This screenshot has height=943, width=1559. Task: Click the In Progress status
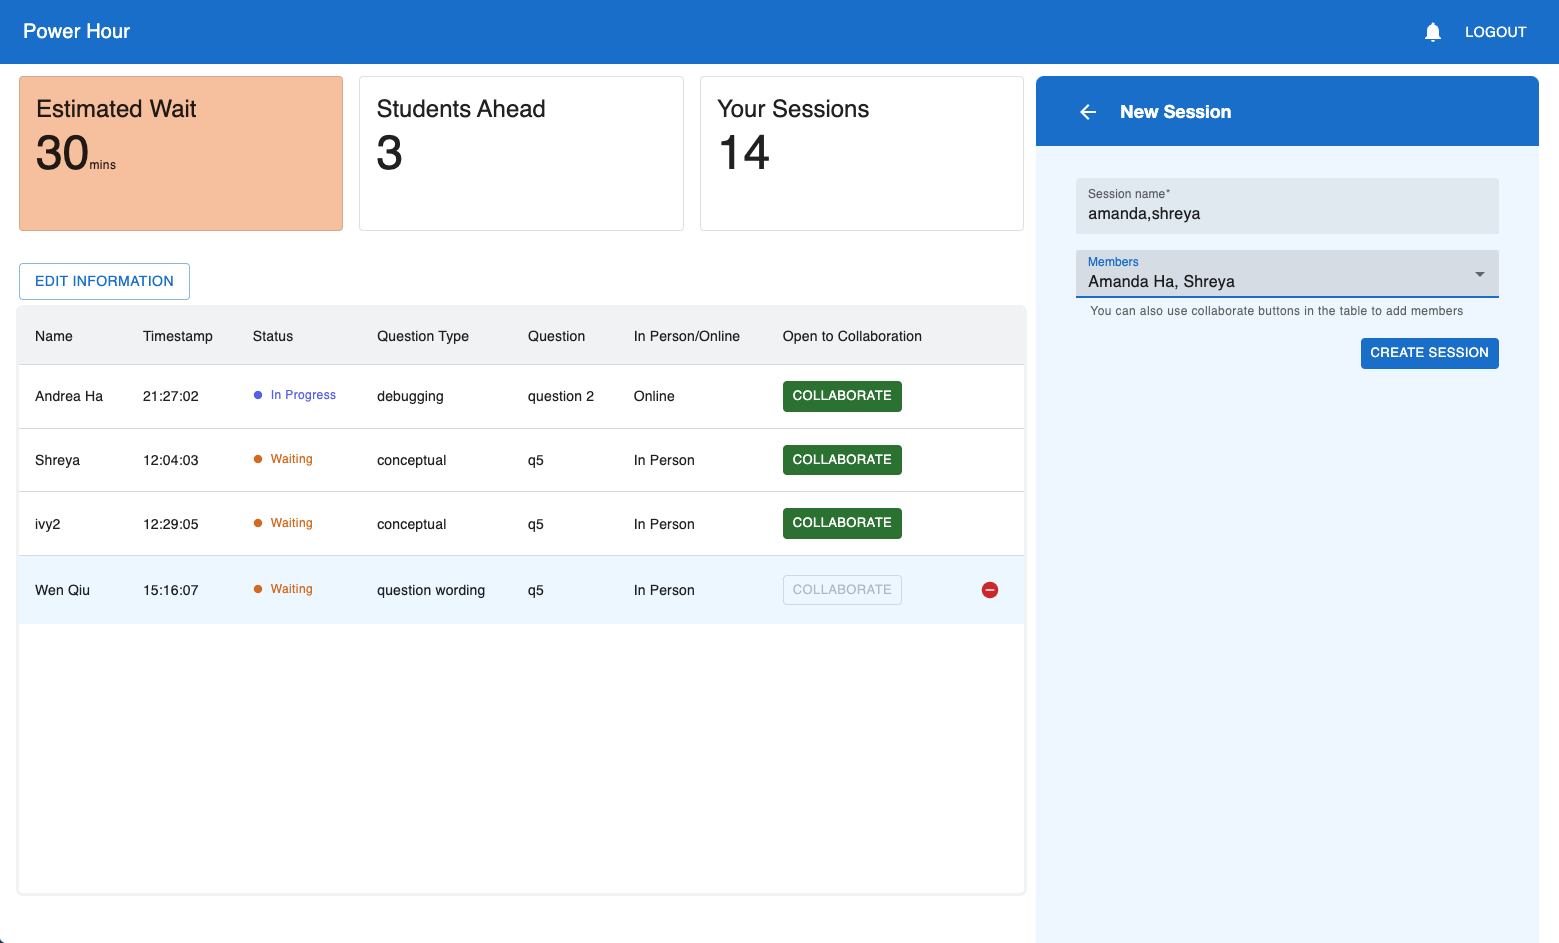295,395
